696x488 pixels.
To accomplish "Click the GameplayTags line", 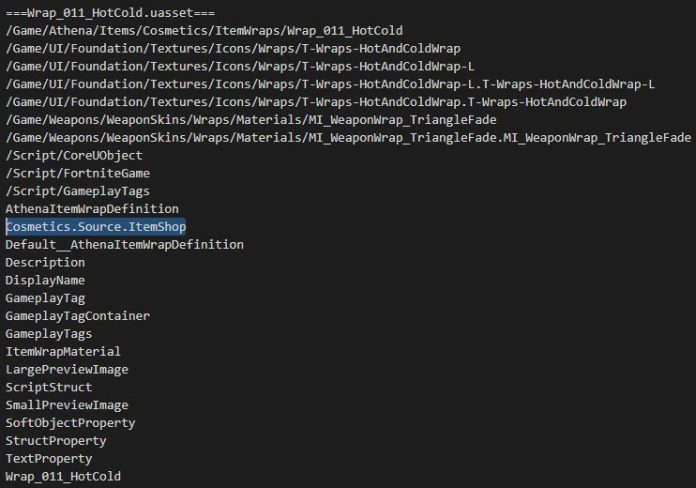I will point(49,334).
